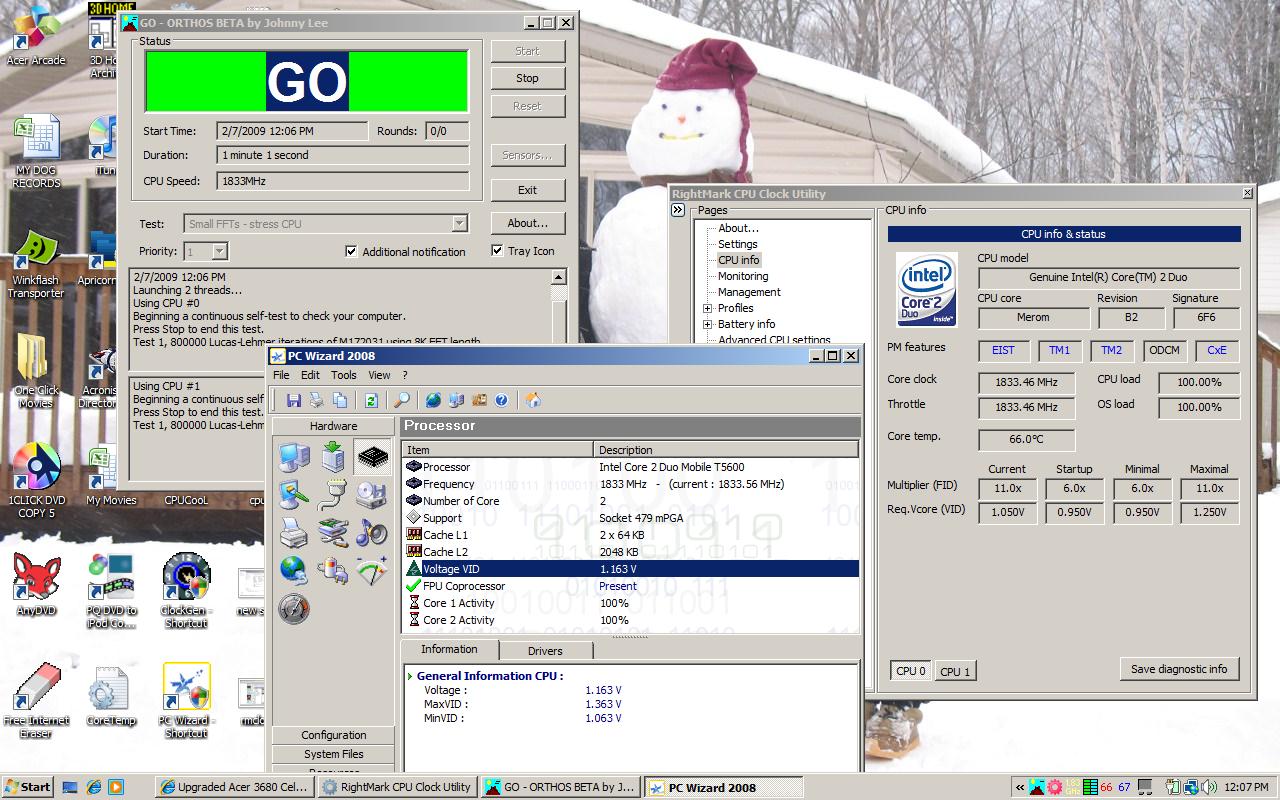Click the ORTHOS log scrollbar up arrow
The image size is (1280, 800).
coord(559,277)
